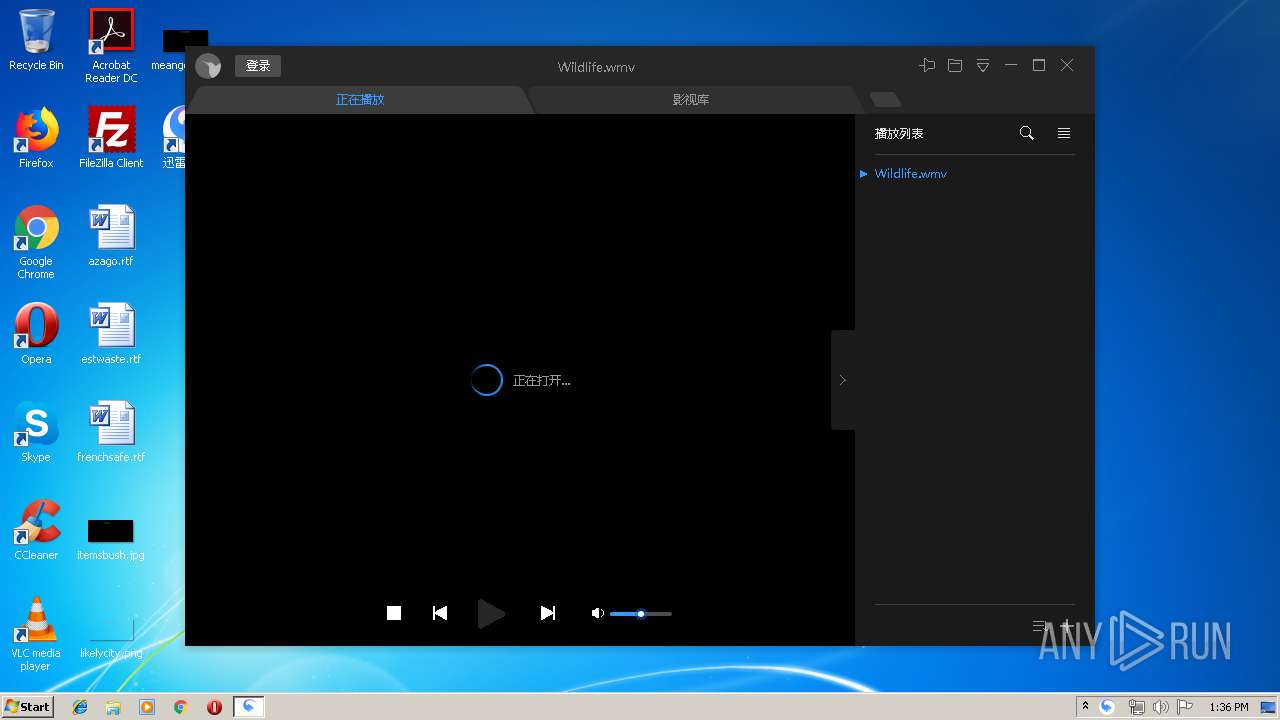Click the network tray icon
This screenshot has height=720, width=1280.
pos(1136,707)
